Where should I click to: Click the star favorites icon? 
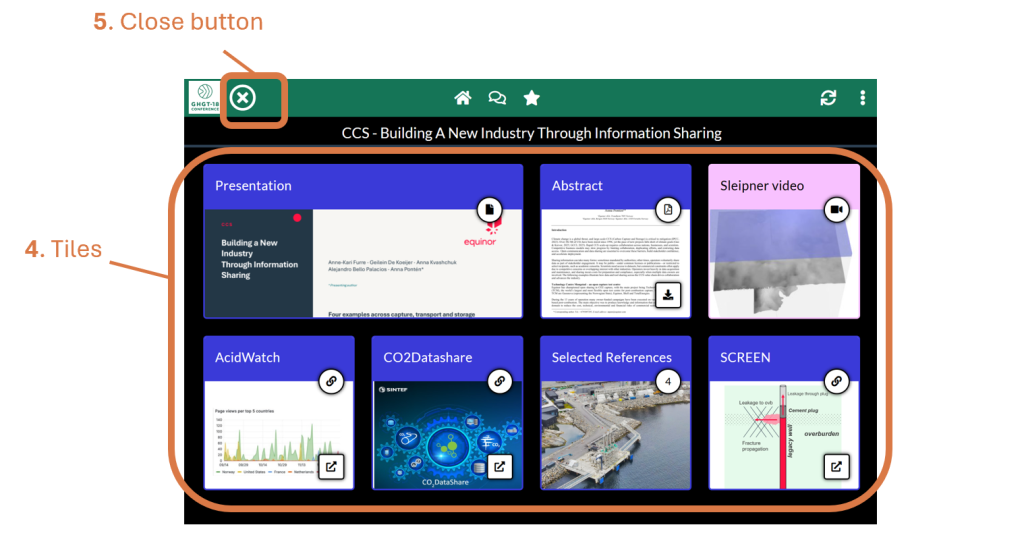tap(532, 98)
